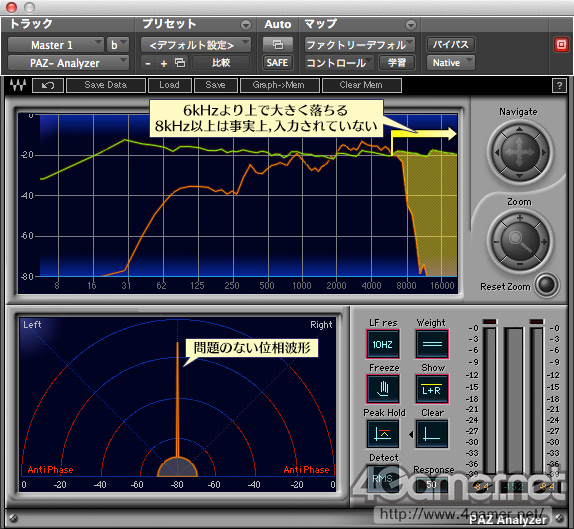Viewport: 574px width, 529px height.
Task: Click the copy preset settings icon
Action: [x=180, y=63]
